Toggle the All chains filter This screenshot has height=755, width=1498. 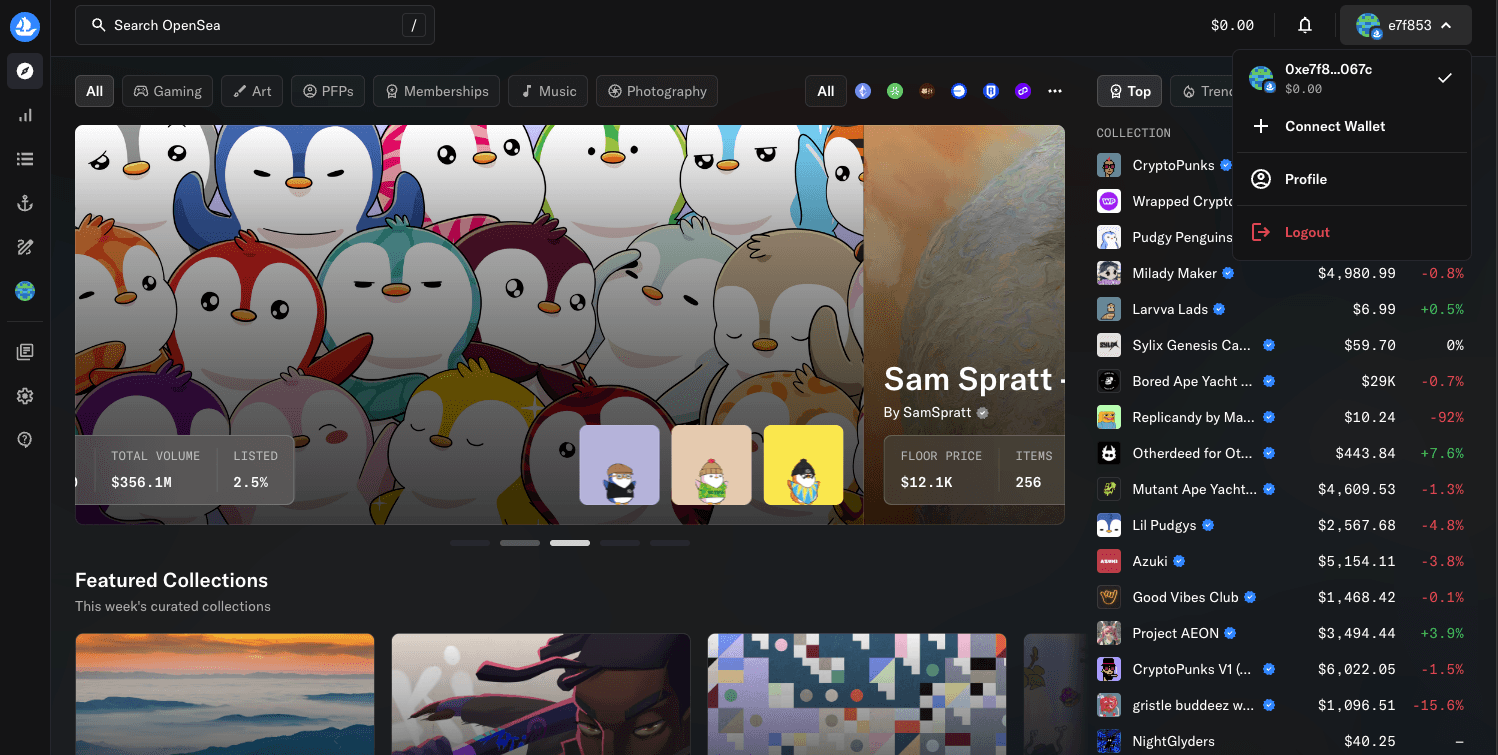click(825, 91)
